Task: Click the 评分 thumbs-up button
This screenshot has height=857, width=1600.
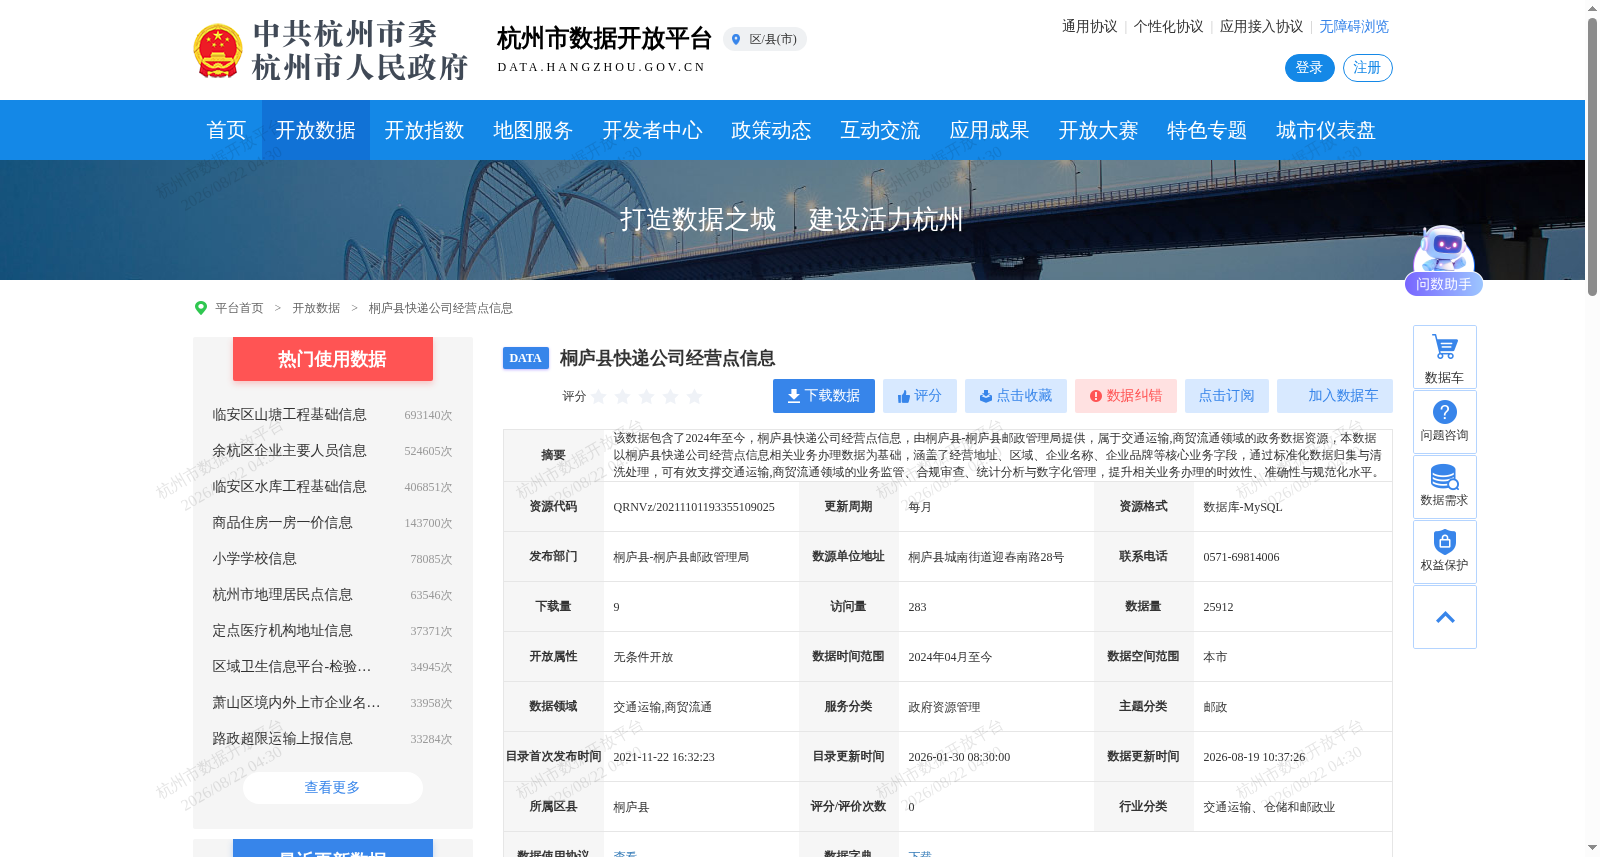Action: 920,396
